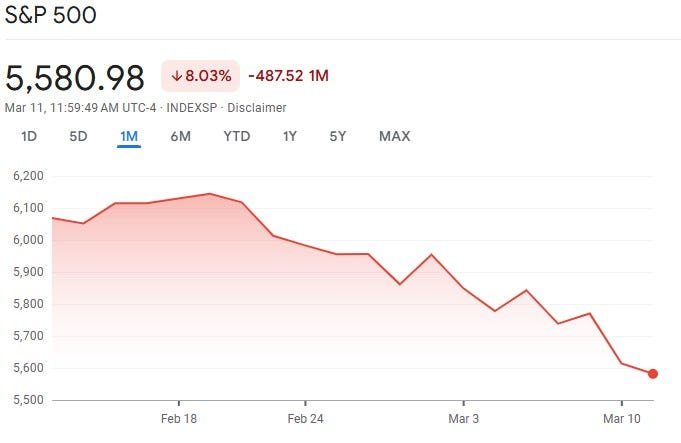Click the 5,580.98 index price
This screenshot has width=681, height=443.
pyautogui.click(x=75, y=77)
